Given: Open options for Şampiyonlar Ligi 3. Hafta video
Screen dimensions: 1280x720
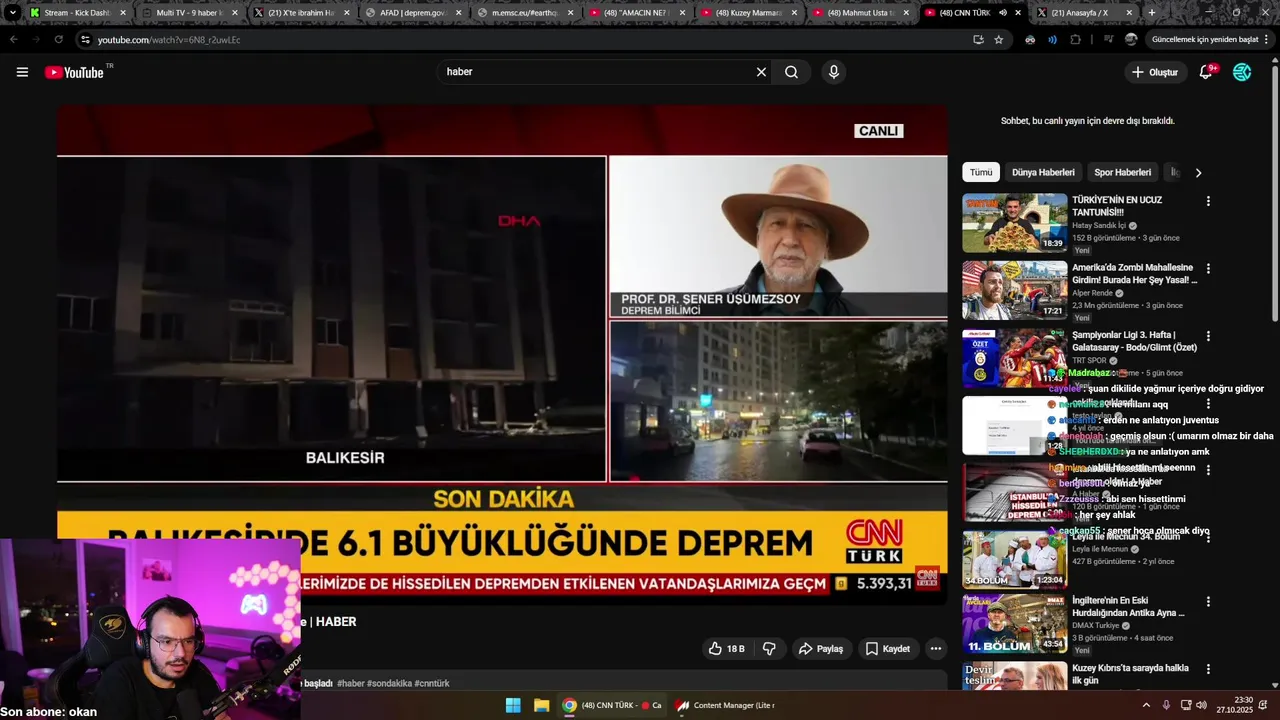Looking at the screenshot, I should coord(1208,336).
